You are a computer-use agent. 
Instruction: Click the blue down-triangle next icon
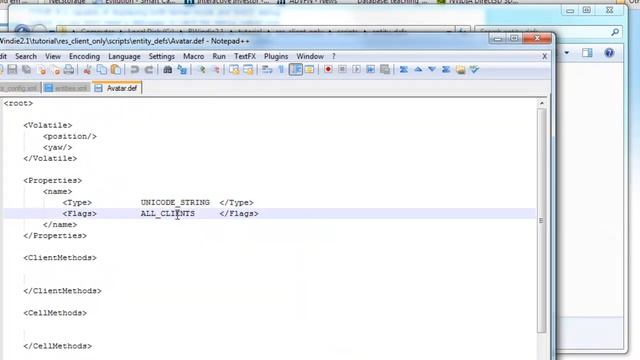[x=432, y=69]
